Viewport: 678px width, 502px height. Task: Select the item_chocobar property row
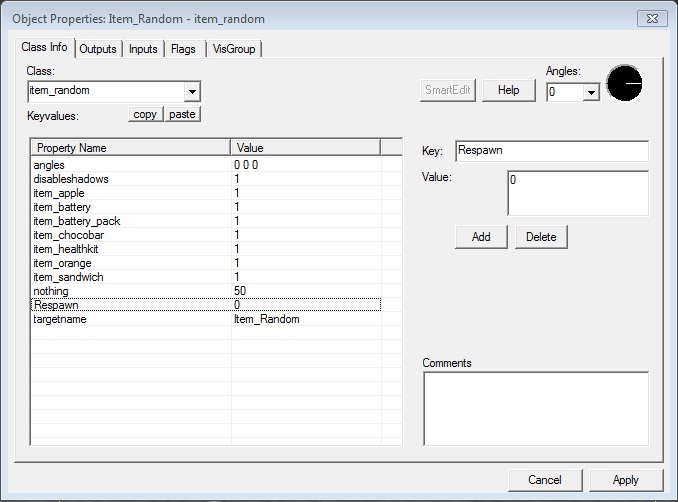tap(206, 235)
